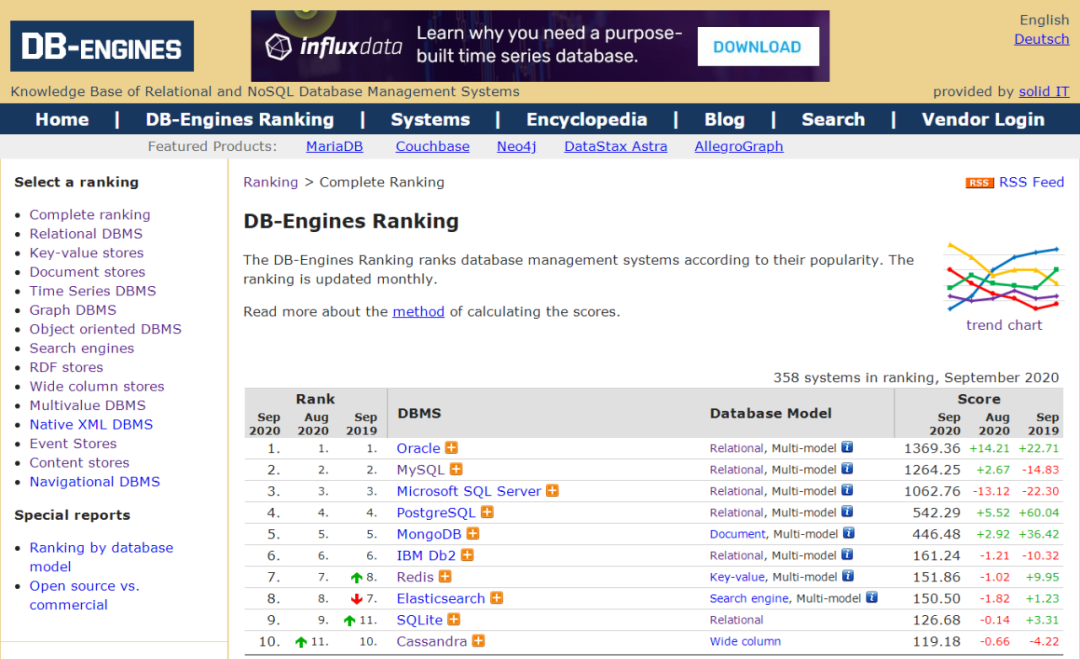Click the RSS Feed icon
The height and width of the screenshot is (659, 1080).
[979, 182]
